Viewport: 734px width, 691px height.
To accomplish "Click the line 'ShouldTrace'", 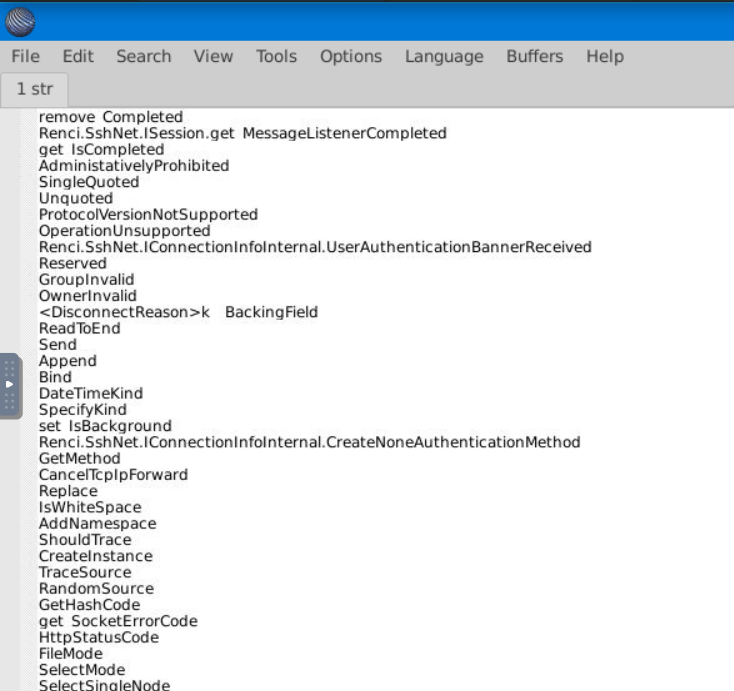I will [x=85, y=540].
